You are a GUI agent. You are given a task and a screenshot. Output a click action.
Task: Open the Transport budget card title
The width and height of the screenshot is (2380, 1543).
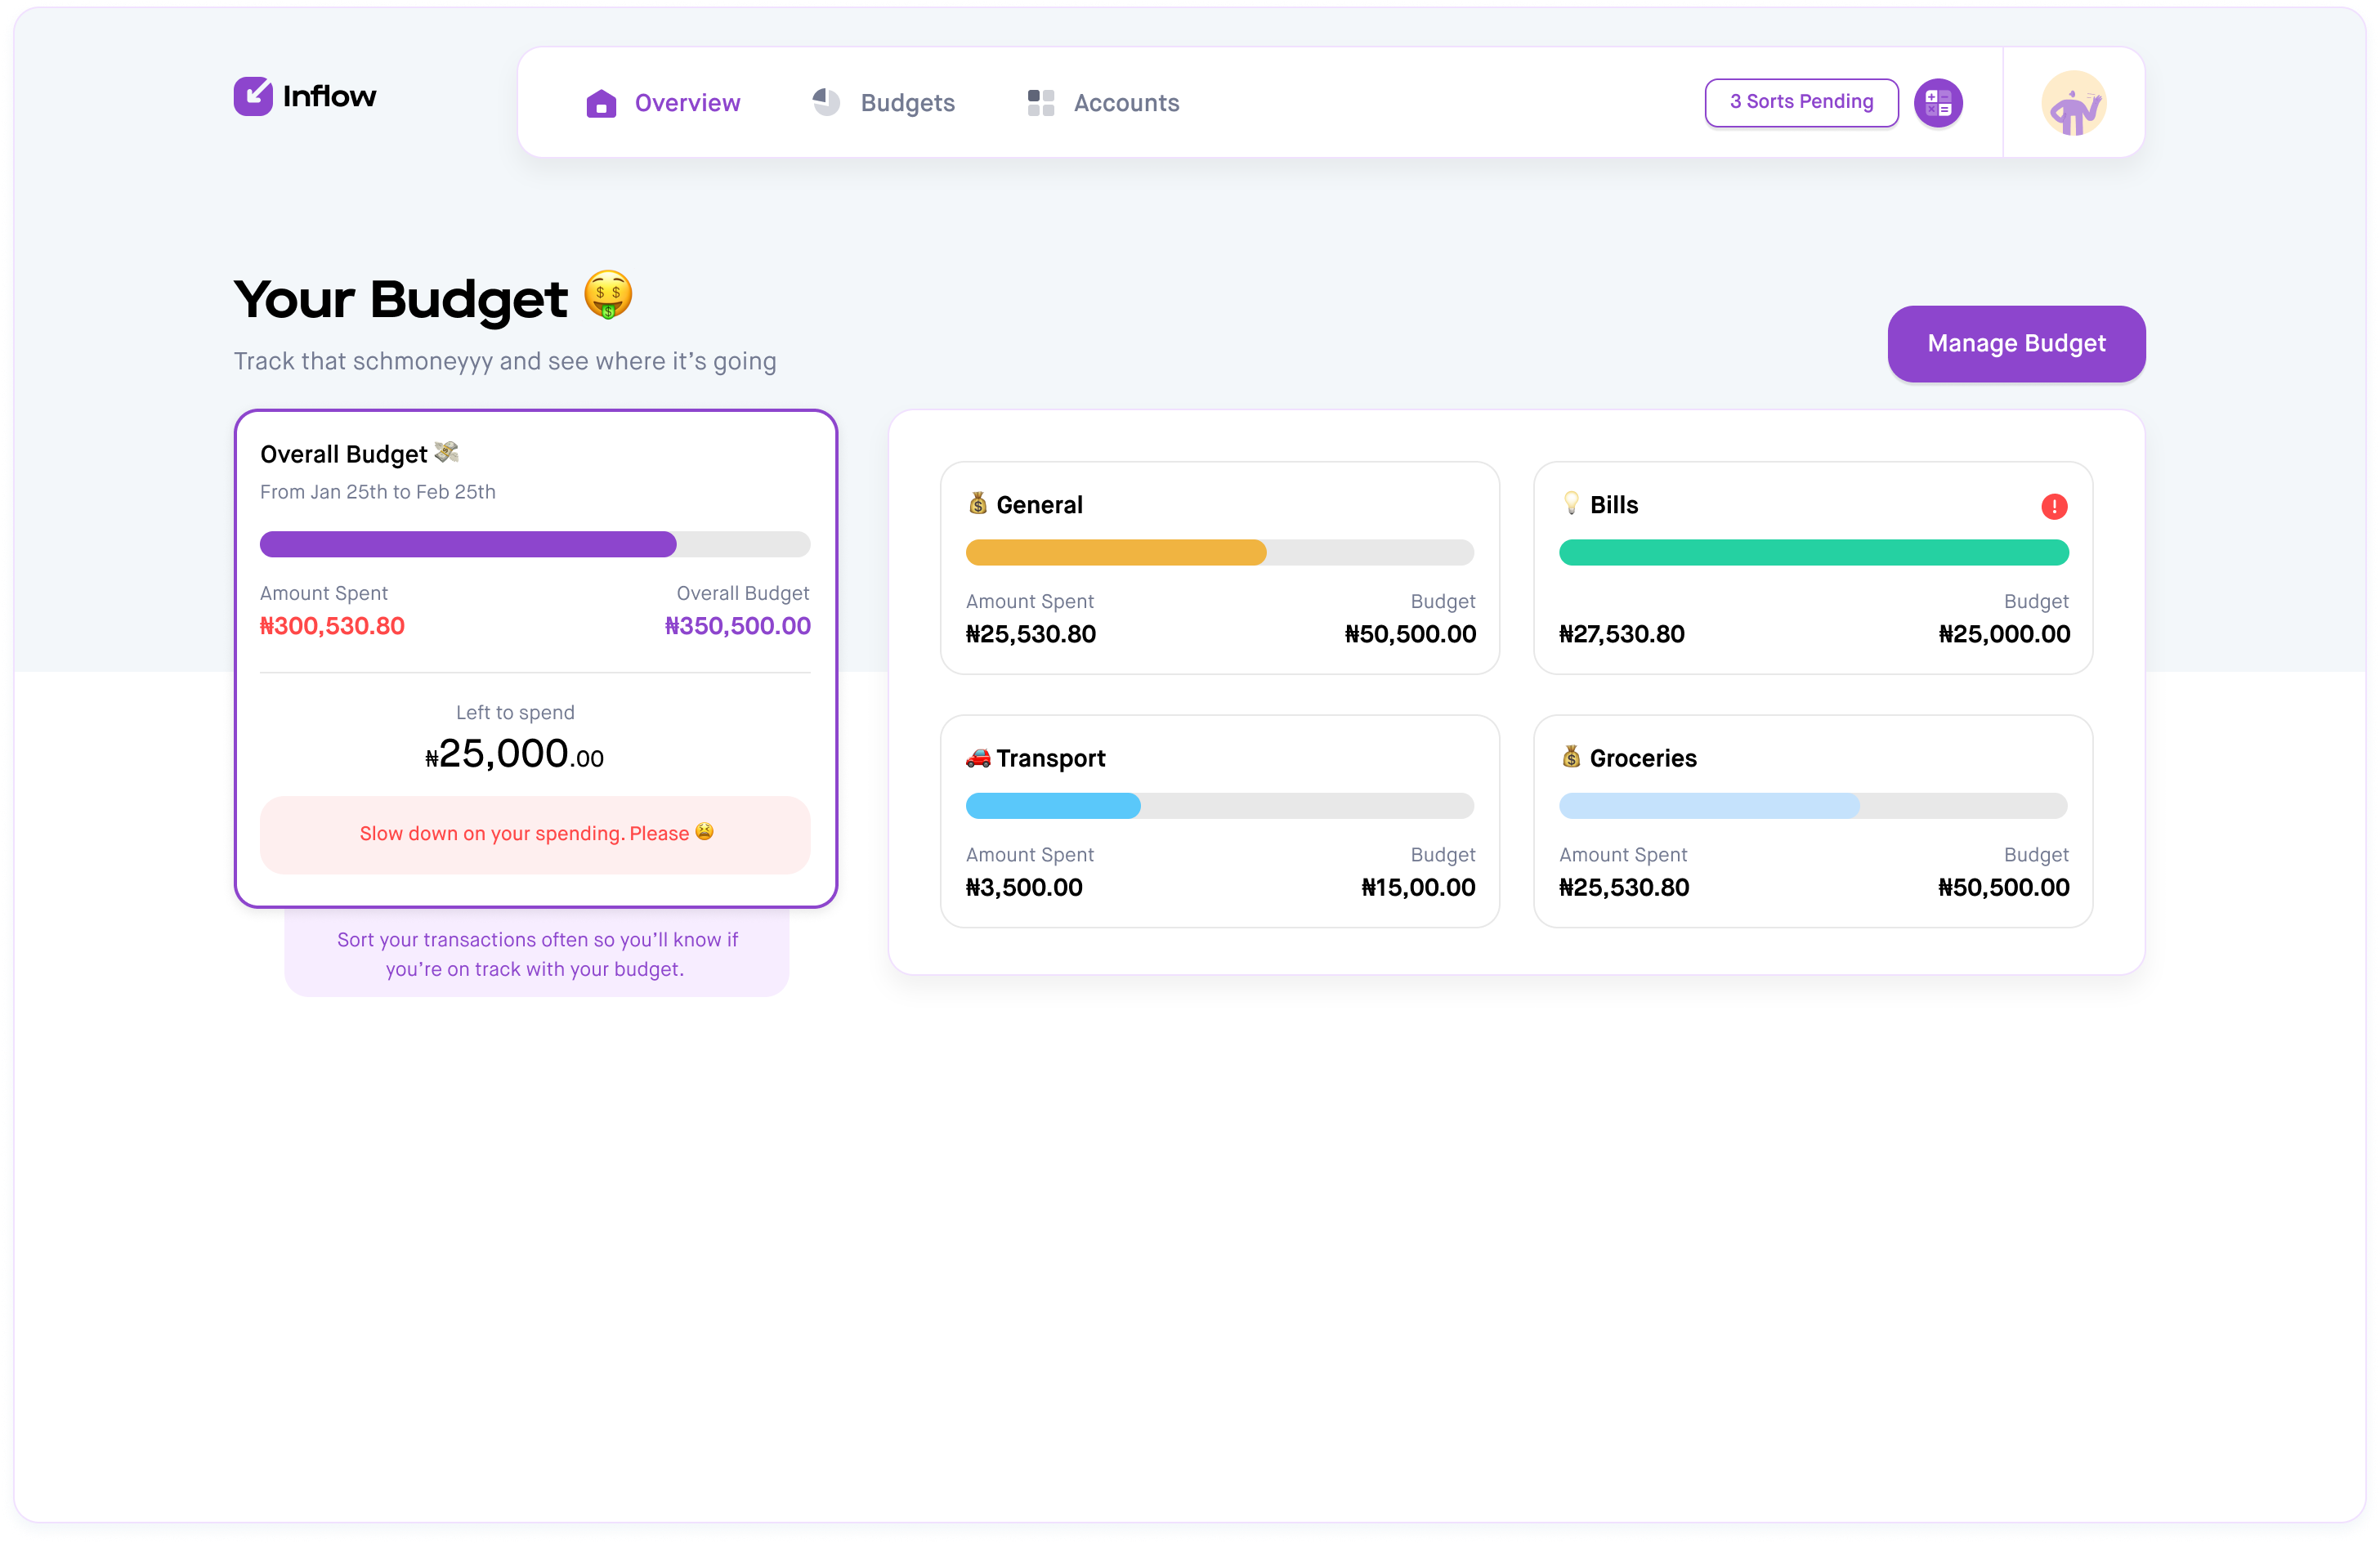[1051, 758]
